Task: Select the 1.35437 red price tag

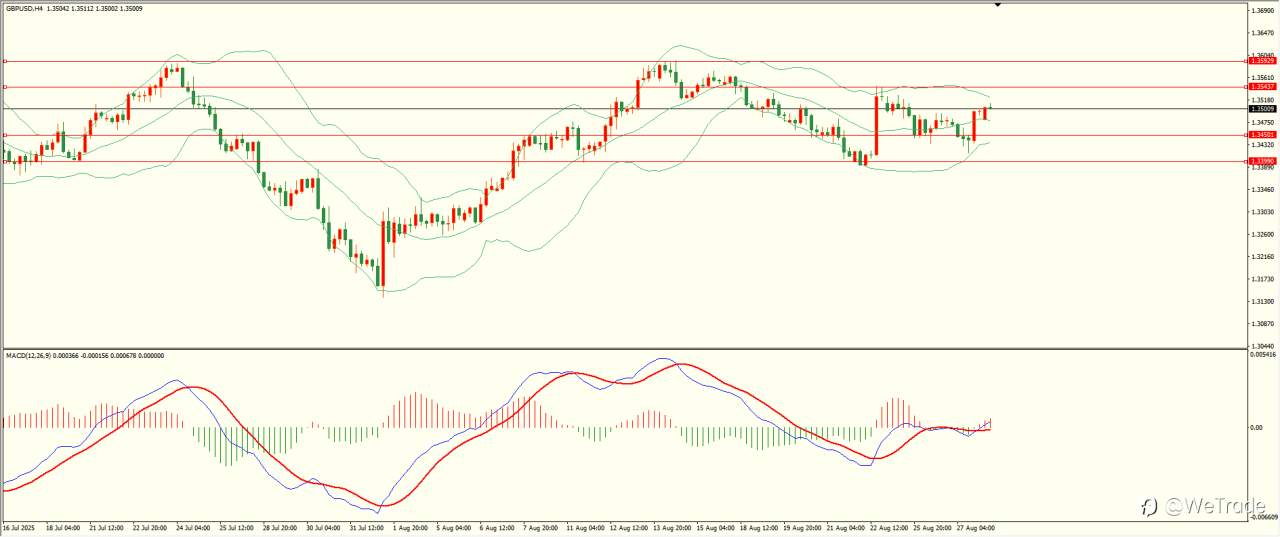Action: (1261, 87)
